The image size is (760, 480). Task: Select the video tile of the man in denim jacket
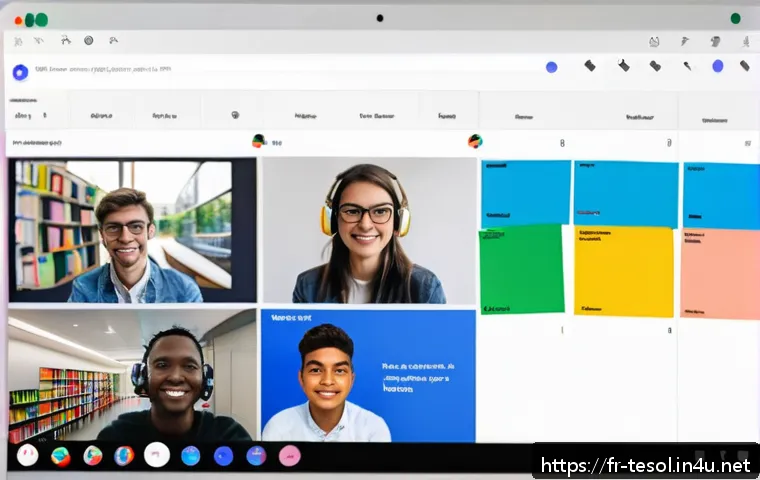[x=132, y=230]
